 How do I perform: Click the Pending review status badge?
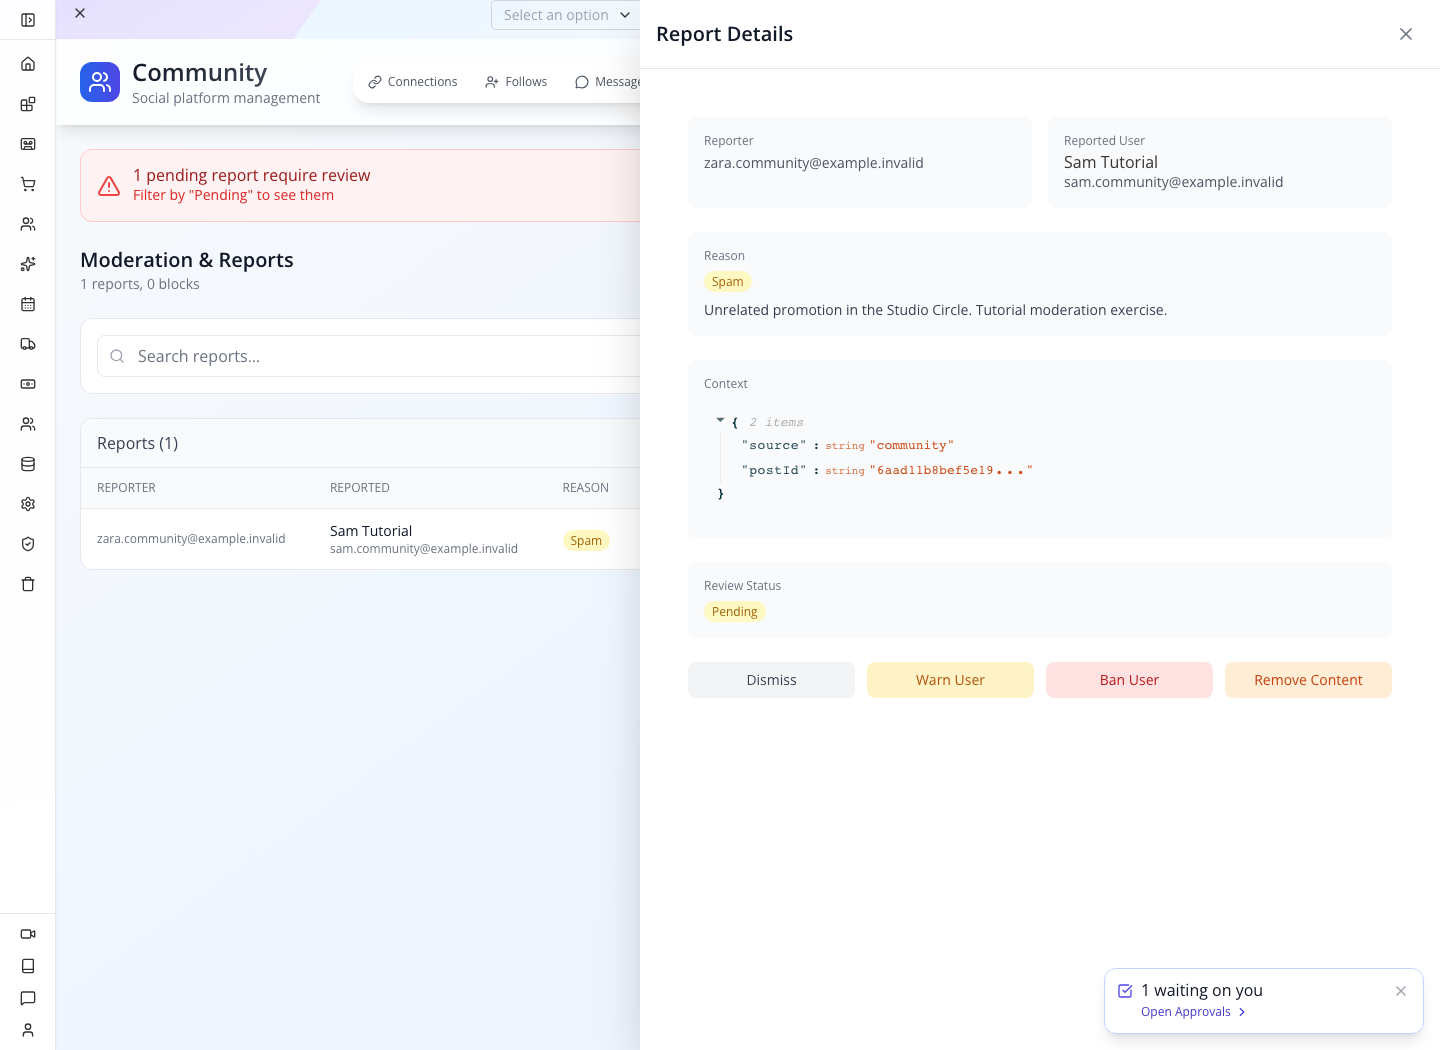point(735,612)
